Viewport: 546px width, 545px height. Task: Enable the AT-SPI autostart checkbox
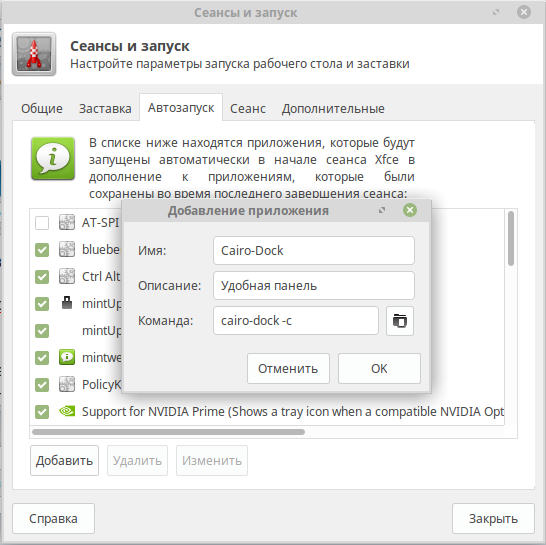(42, 223)
